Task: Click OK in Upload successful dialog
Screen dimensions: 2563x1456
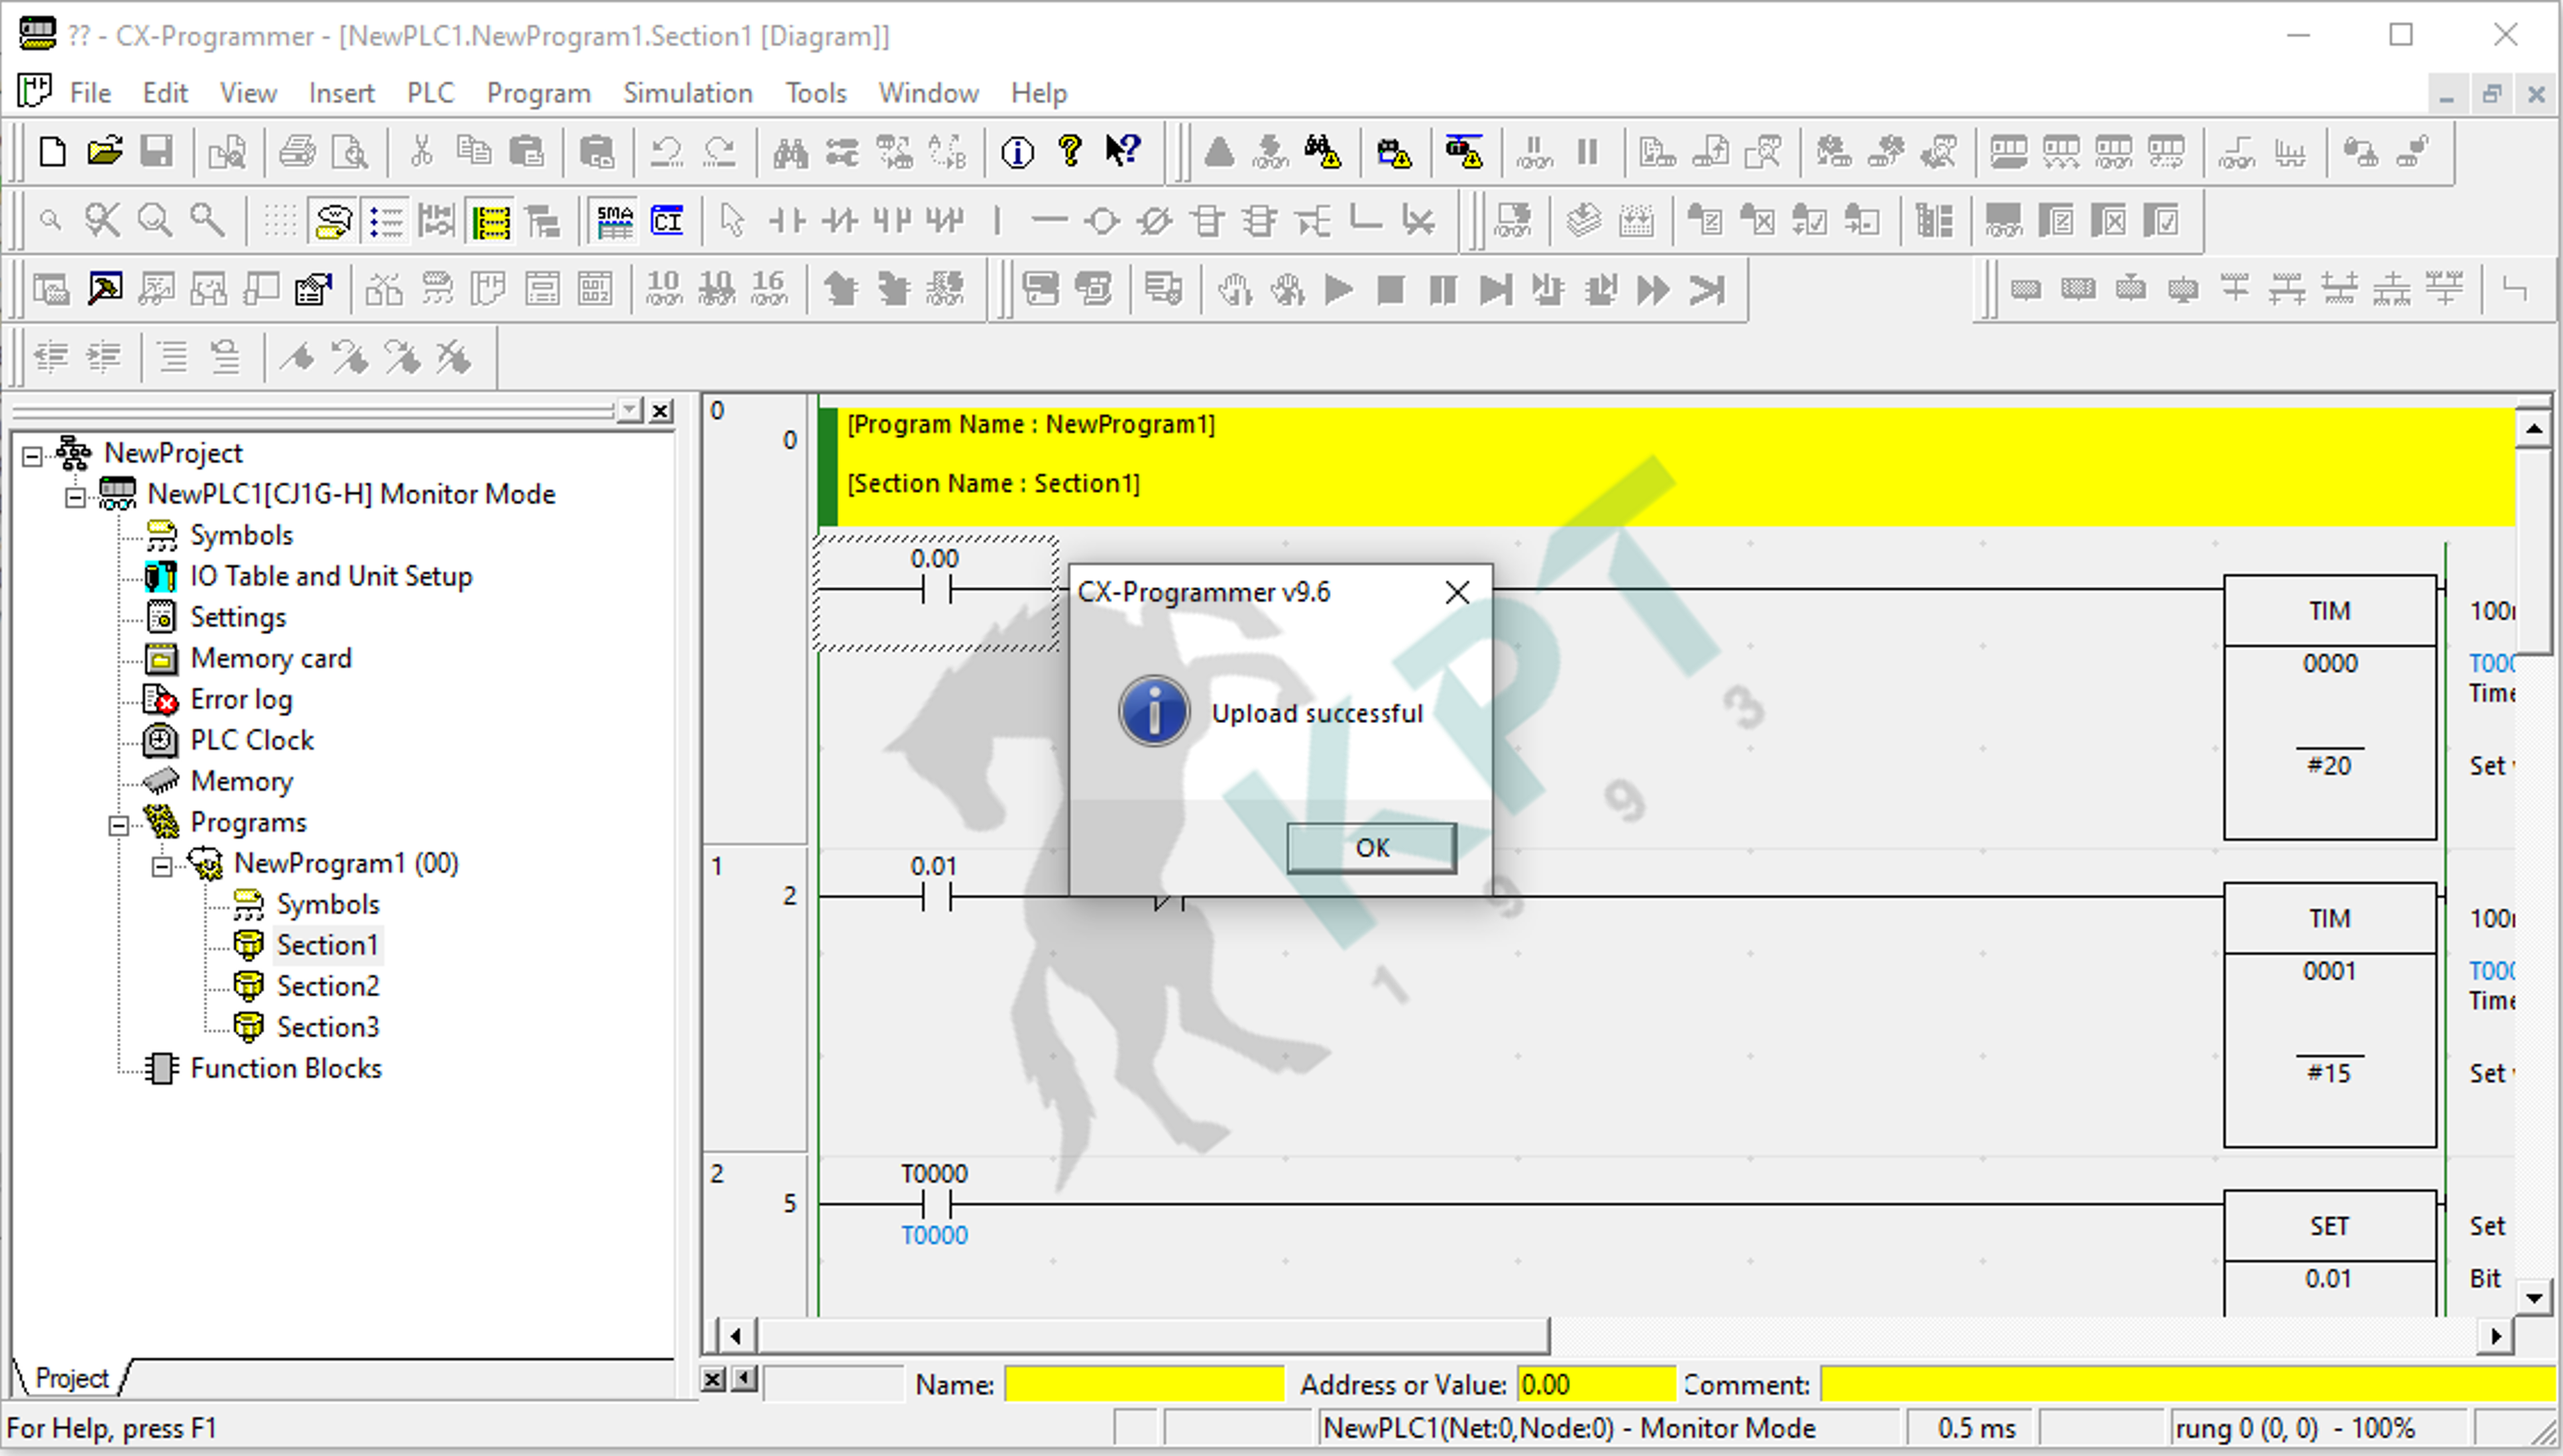Action: coord(1371,847)
